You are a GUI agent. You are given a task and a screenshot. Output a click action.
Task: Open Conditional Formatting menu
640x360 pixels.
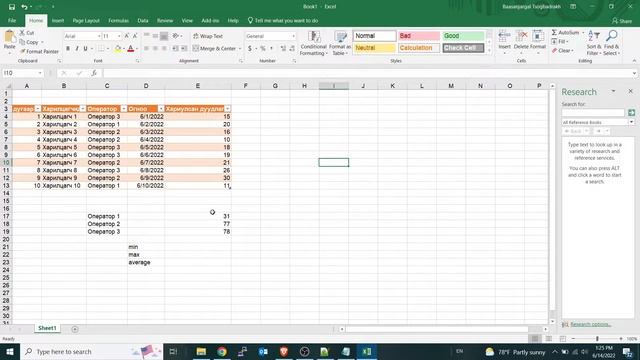coord(313,43)
